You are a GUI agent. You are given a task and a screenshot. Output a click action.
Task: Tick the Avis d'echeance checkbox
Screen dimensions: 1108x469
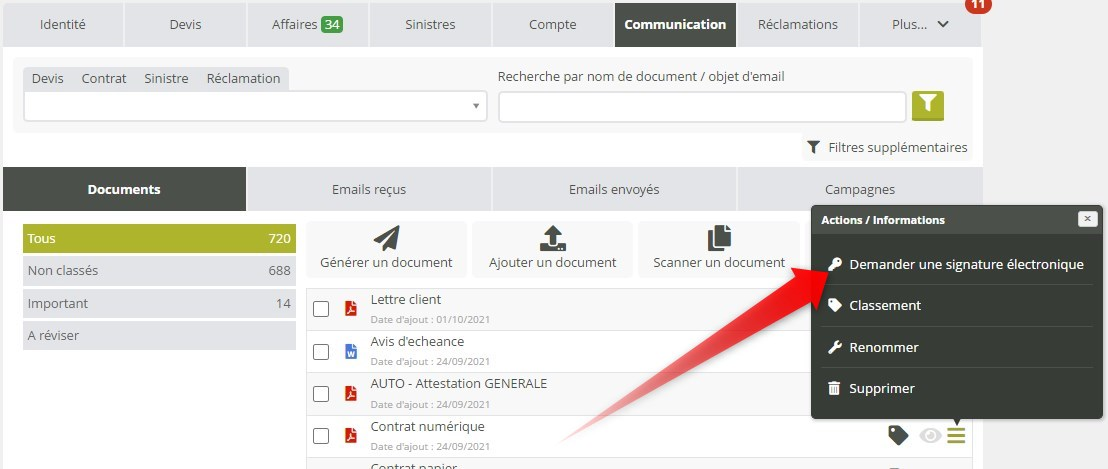coord(321,351)
